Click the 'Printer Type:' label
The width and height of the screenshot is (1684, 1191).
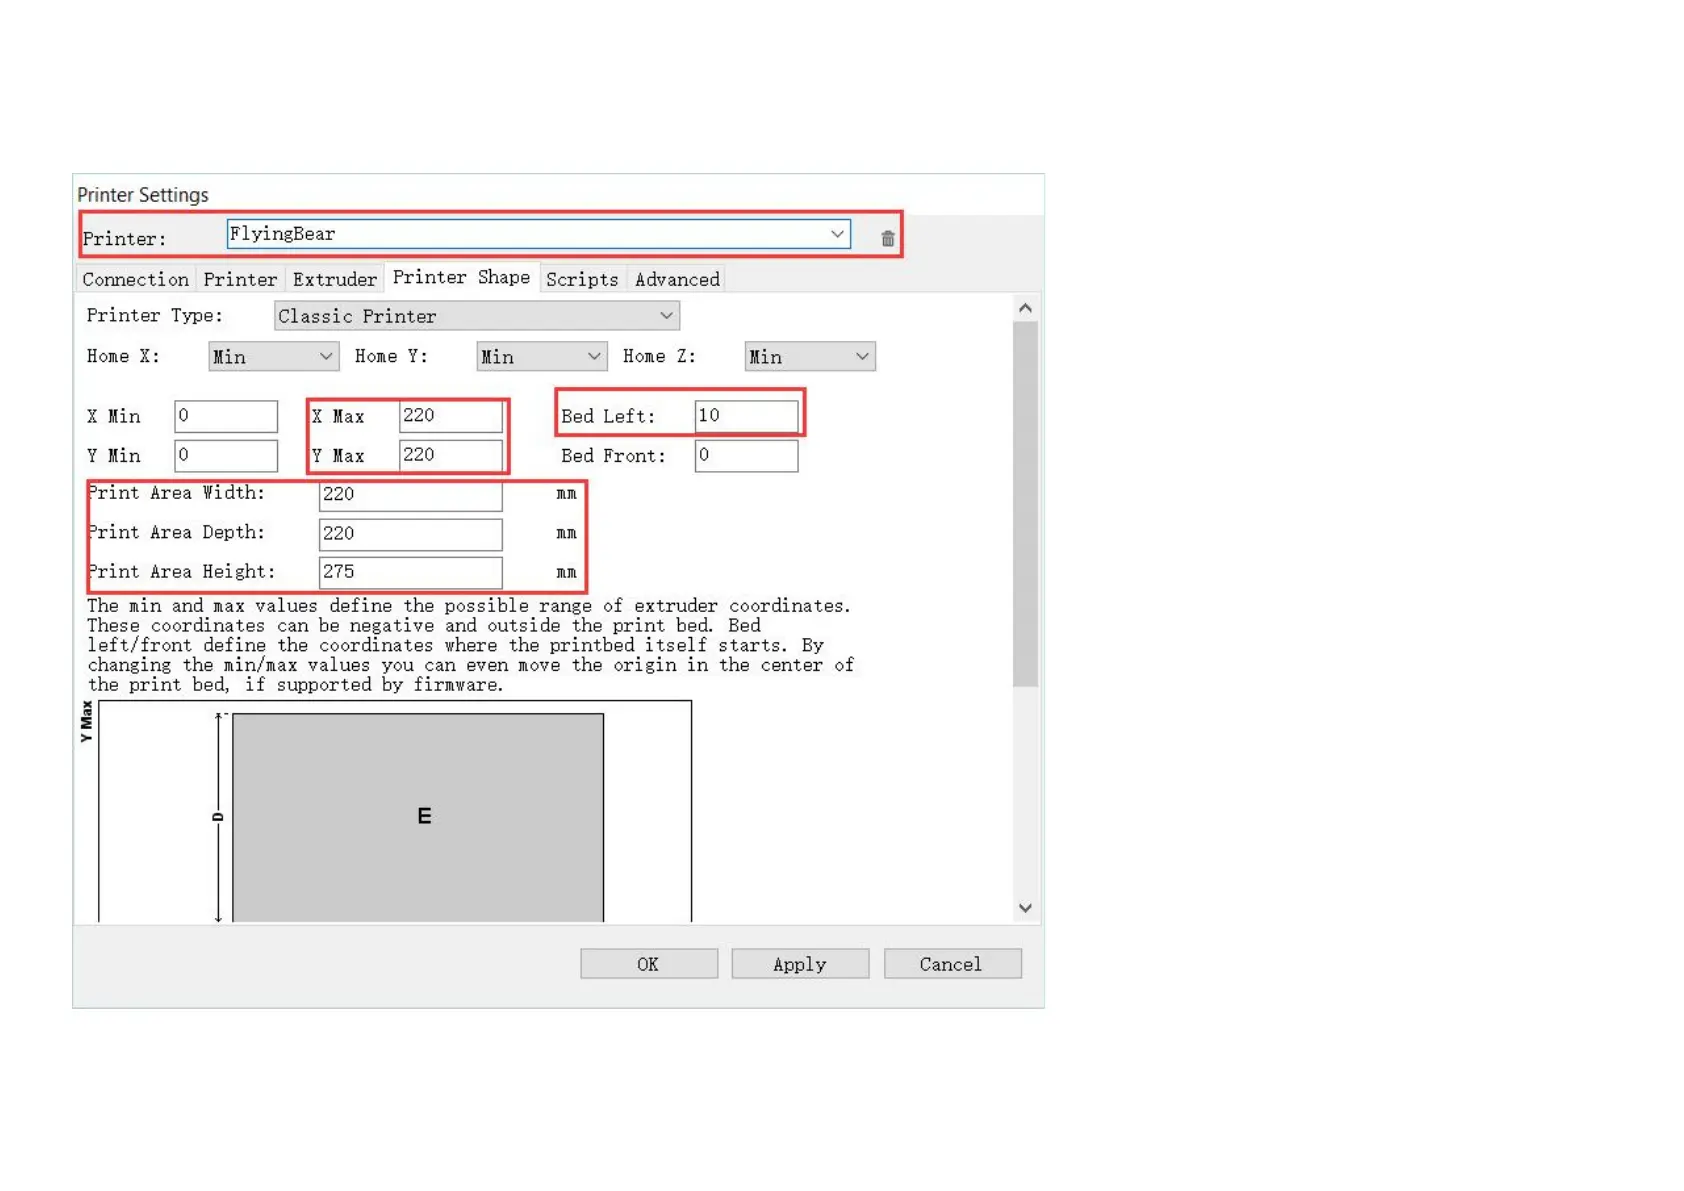click(x=155, y=316)
